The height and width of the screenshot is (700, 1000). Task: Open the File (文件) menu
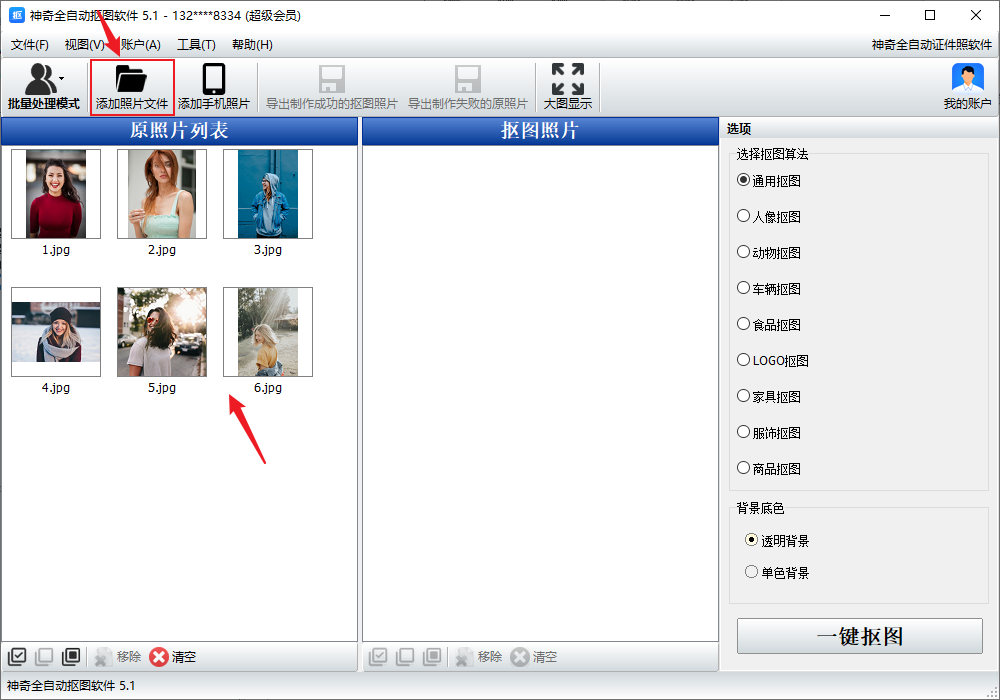30,45
